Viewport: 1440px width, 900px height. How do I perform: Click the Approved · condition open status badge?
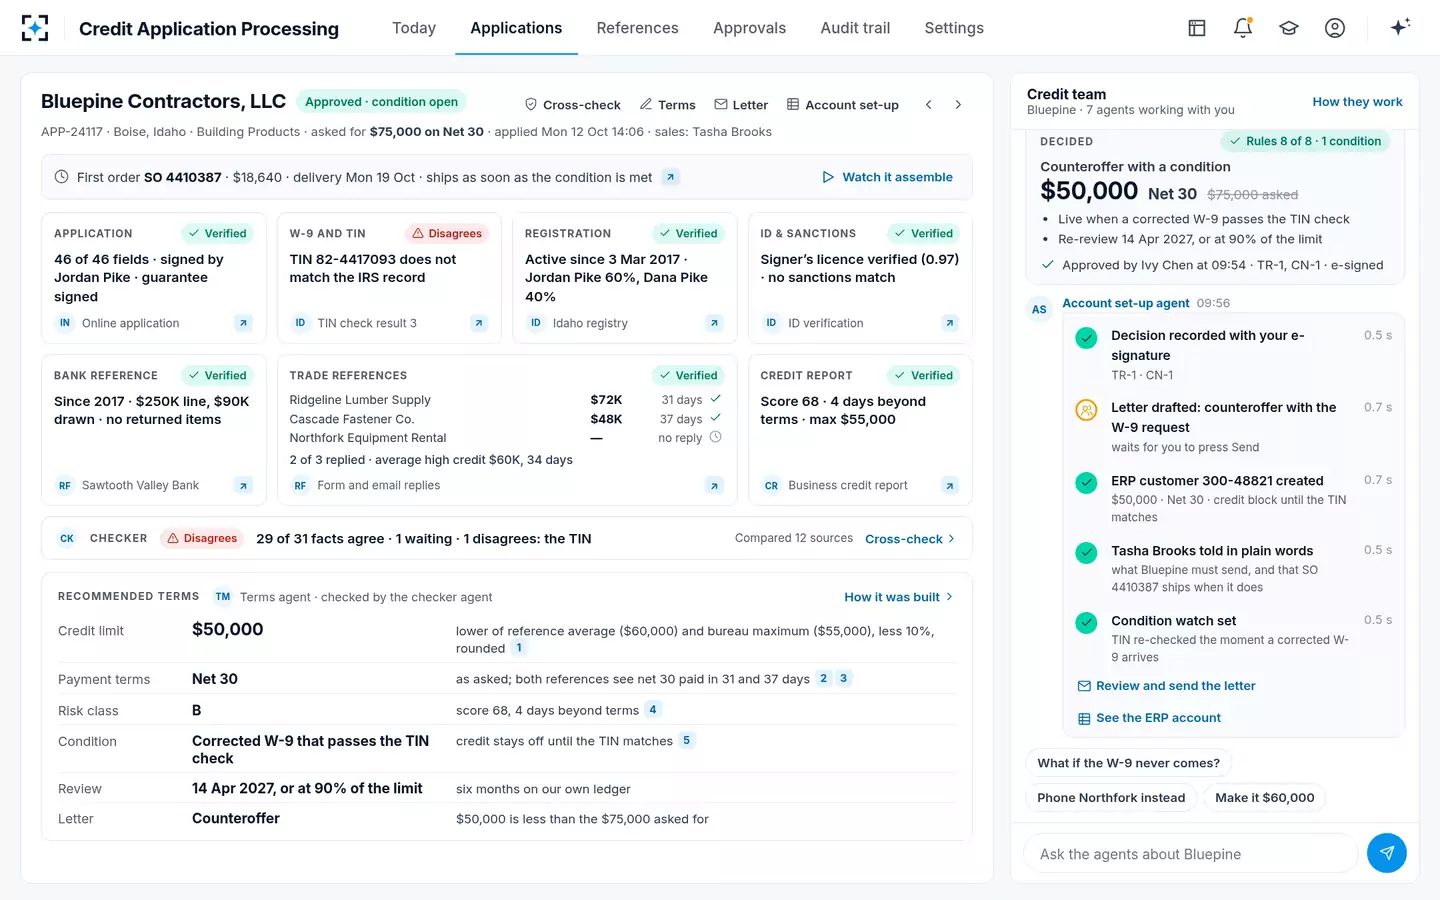click(x=381, y=102)
